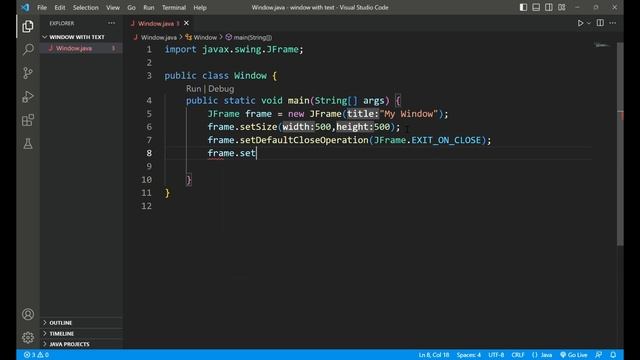Open notifications bell icon
This screenshot has width=640, height=360.
pyautogui.click(x=613, y=355)
